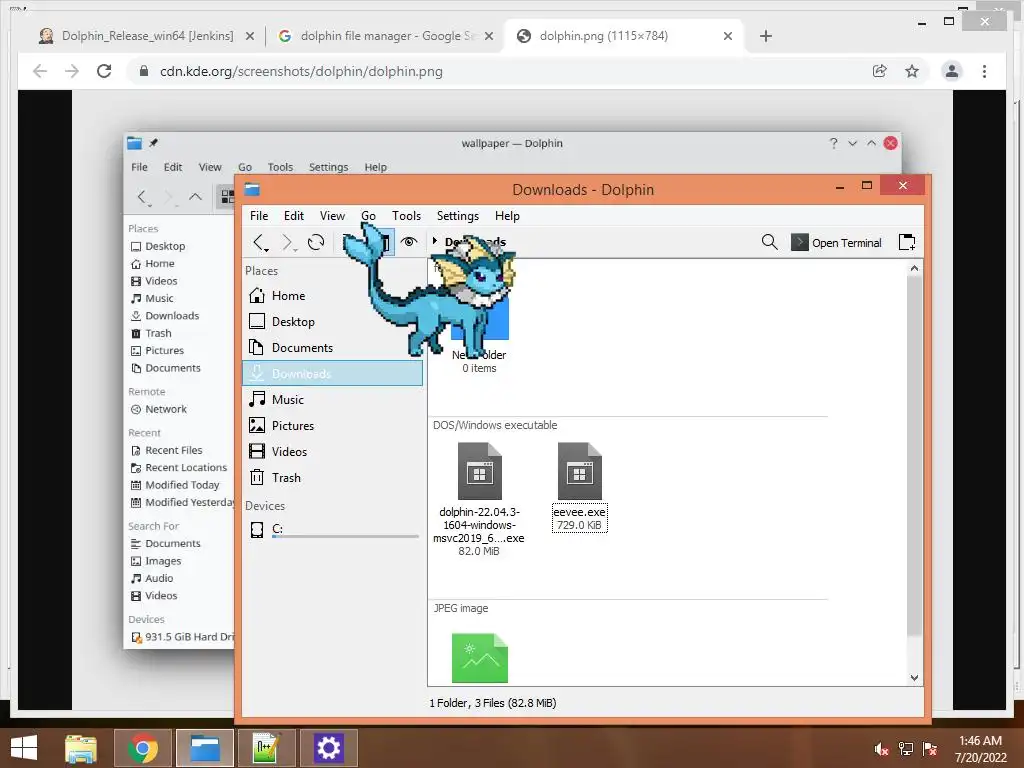Reload the page in Chrome
Image resolution: width=1024 pixels, height=768 pixels.
coord(104,71)
